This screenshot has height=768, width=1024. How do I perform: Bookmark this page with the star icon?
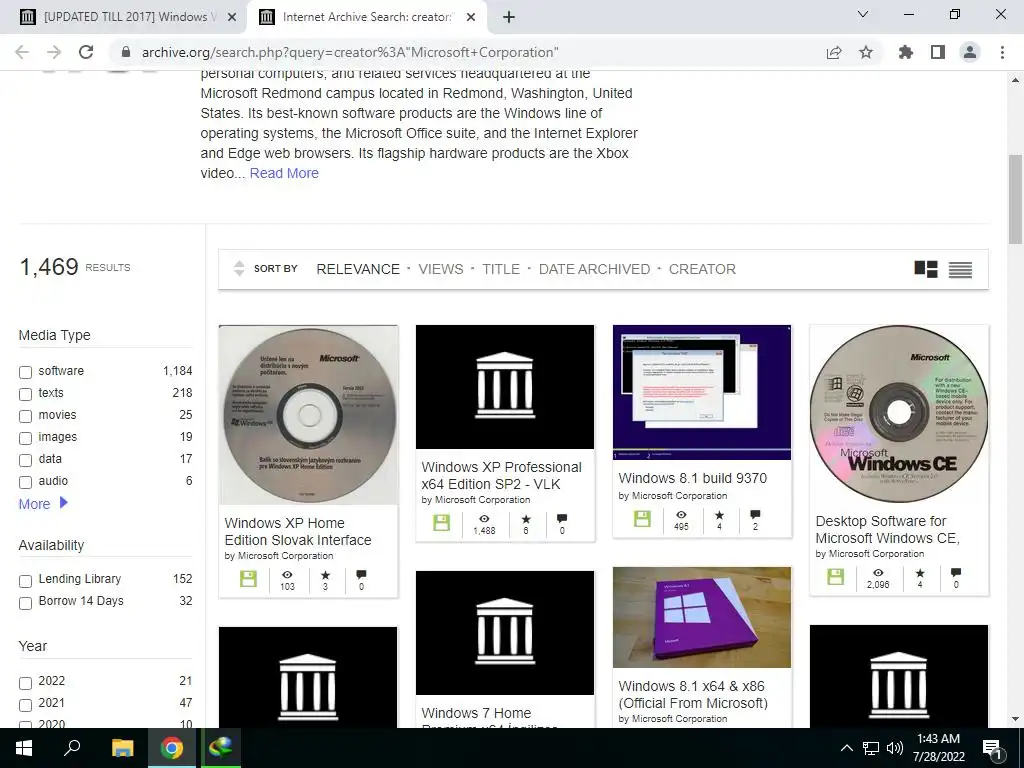pyautogui.click(x=866, y=52)
